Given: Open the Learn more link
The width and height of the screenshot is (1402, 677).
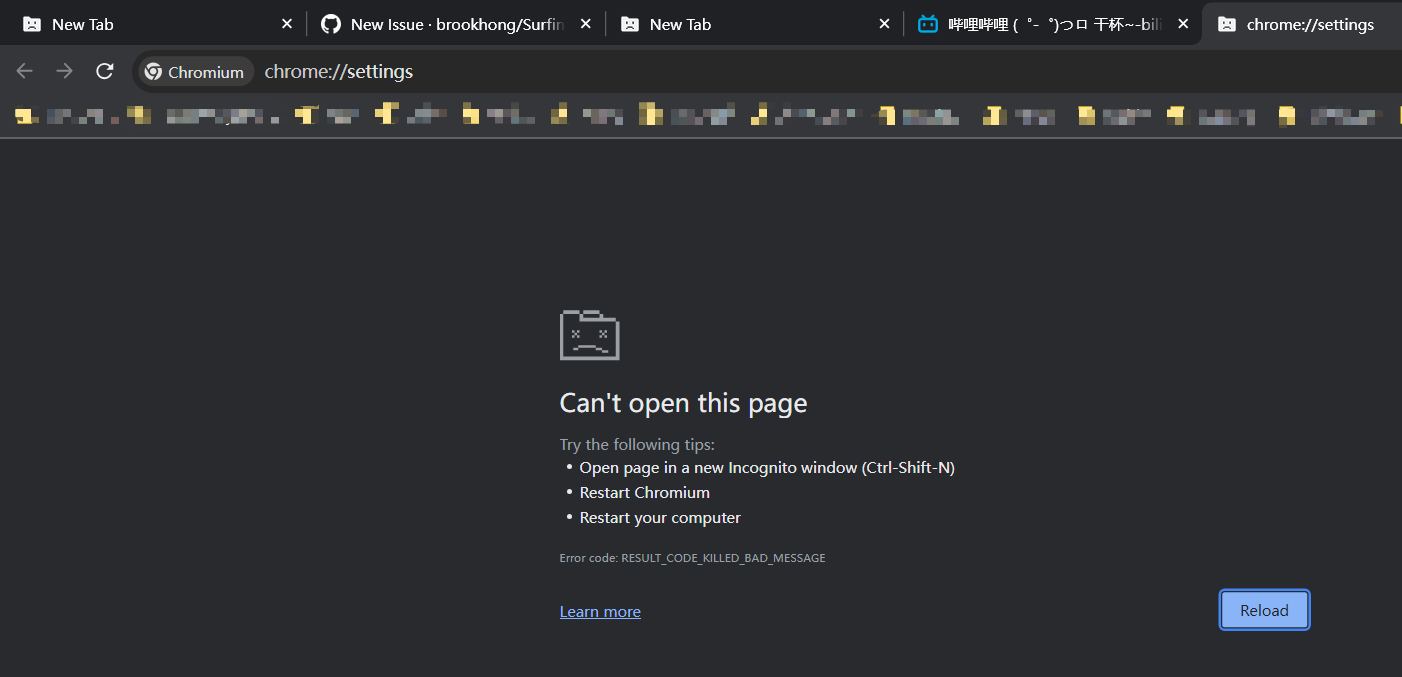Looking at the screenshot, I should click(x=599, y=611).
